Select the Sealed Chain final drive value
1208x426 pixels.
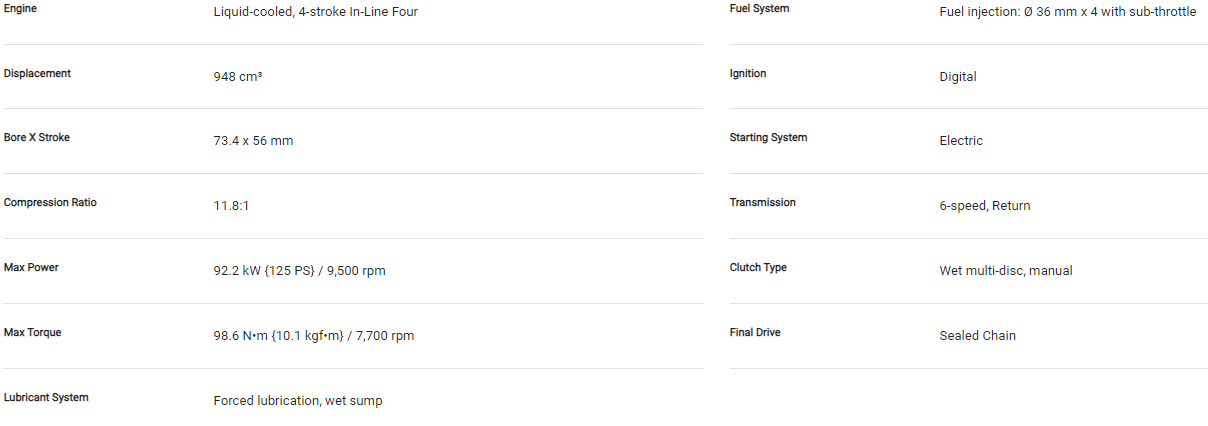click(x=977, y=336)
